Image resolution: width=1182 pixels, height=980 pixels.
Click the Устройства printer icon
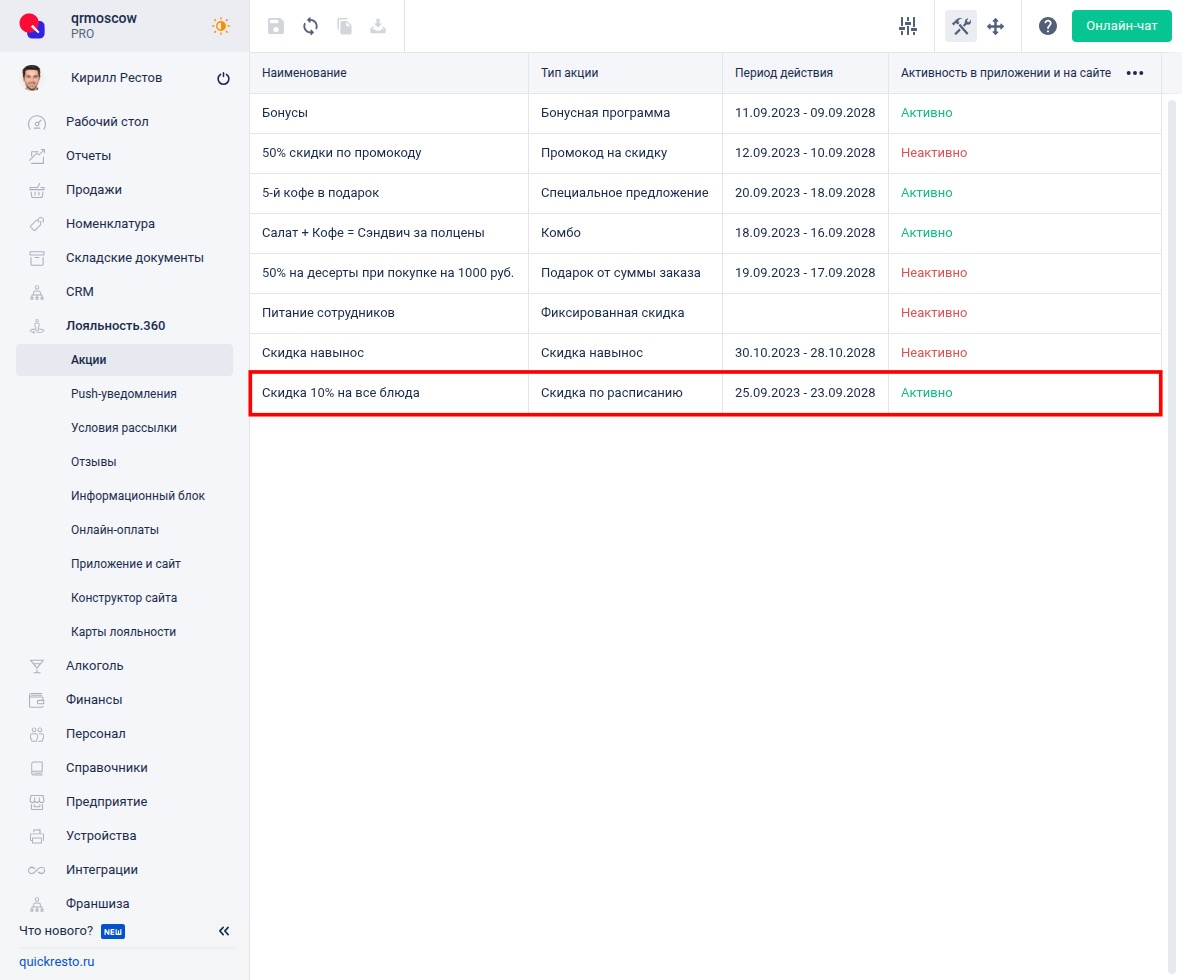click(x=36, y=835)
